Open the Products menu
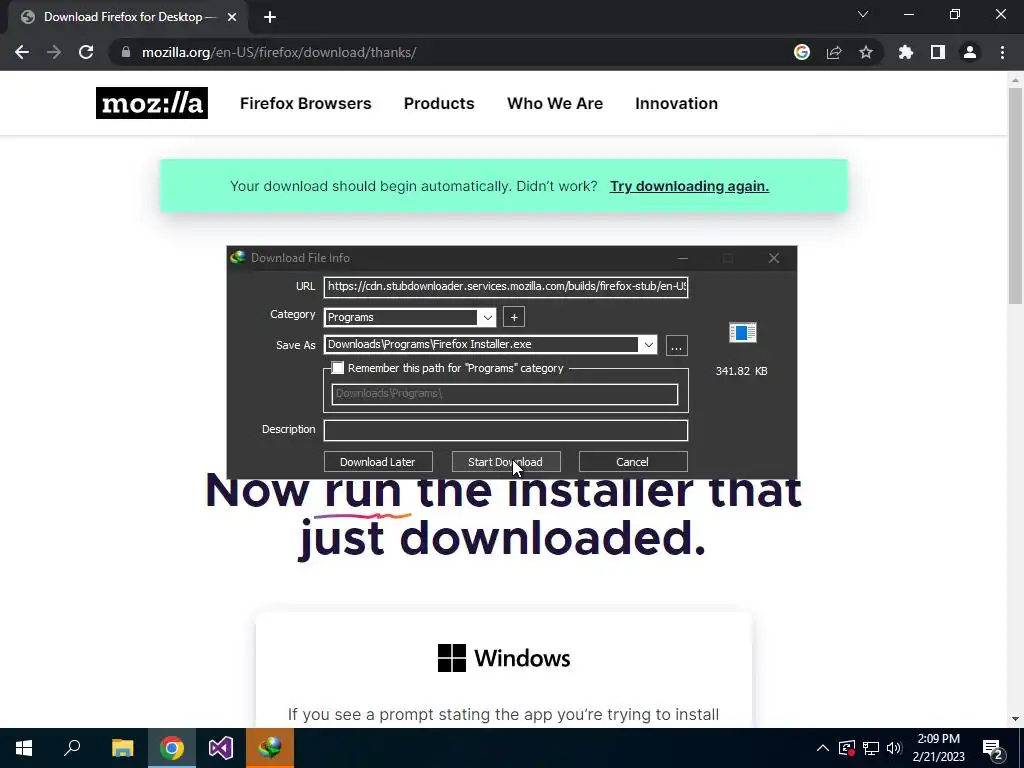 439,103
